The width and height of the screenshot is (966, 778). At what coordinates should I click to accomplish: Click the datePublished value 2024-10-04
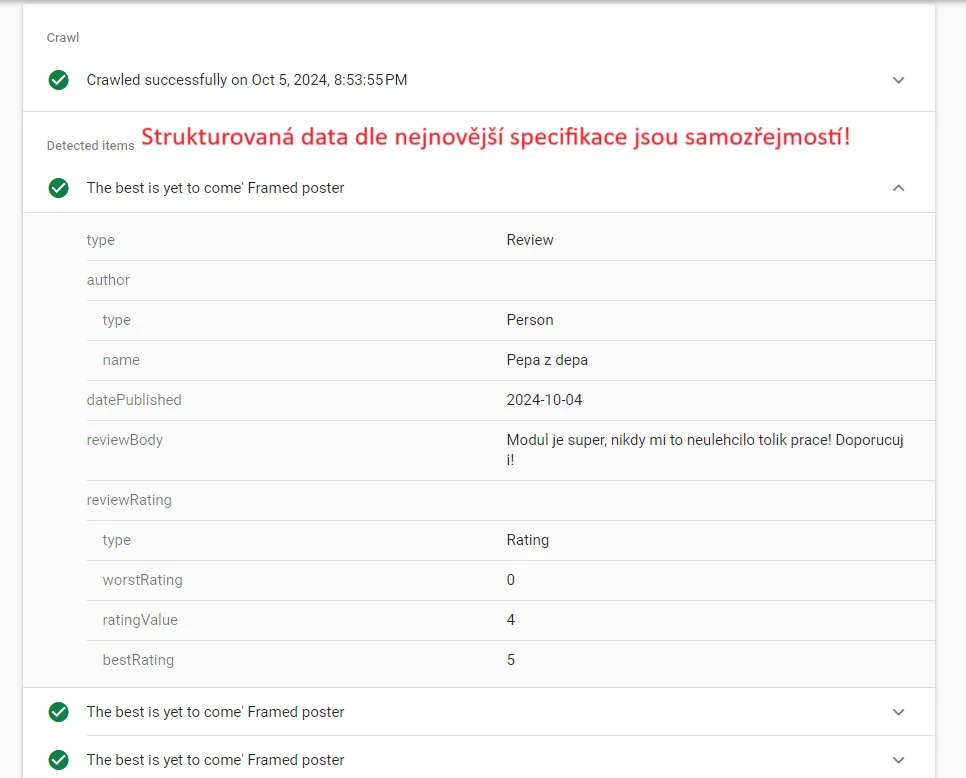(544, 400)
